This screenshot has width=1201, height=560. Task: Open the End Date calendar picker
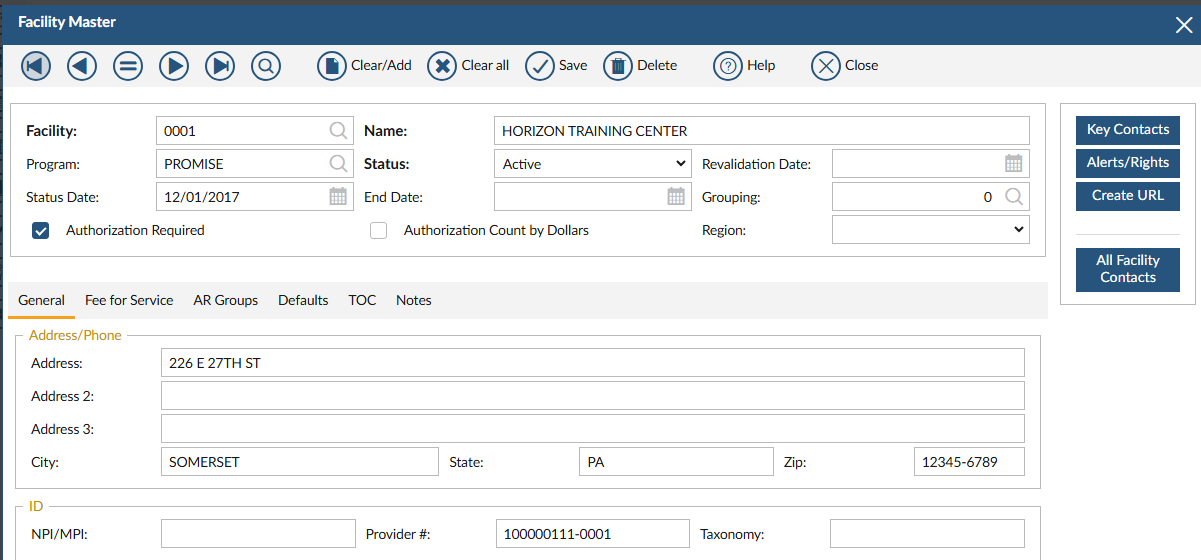(x=676, y=196)
